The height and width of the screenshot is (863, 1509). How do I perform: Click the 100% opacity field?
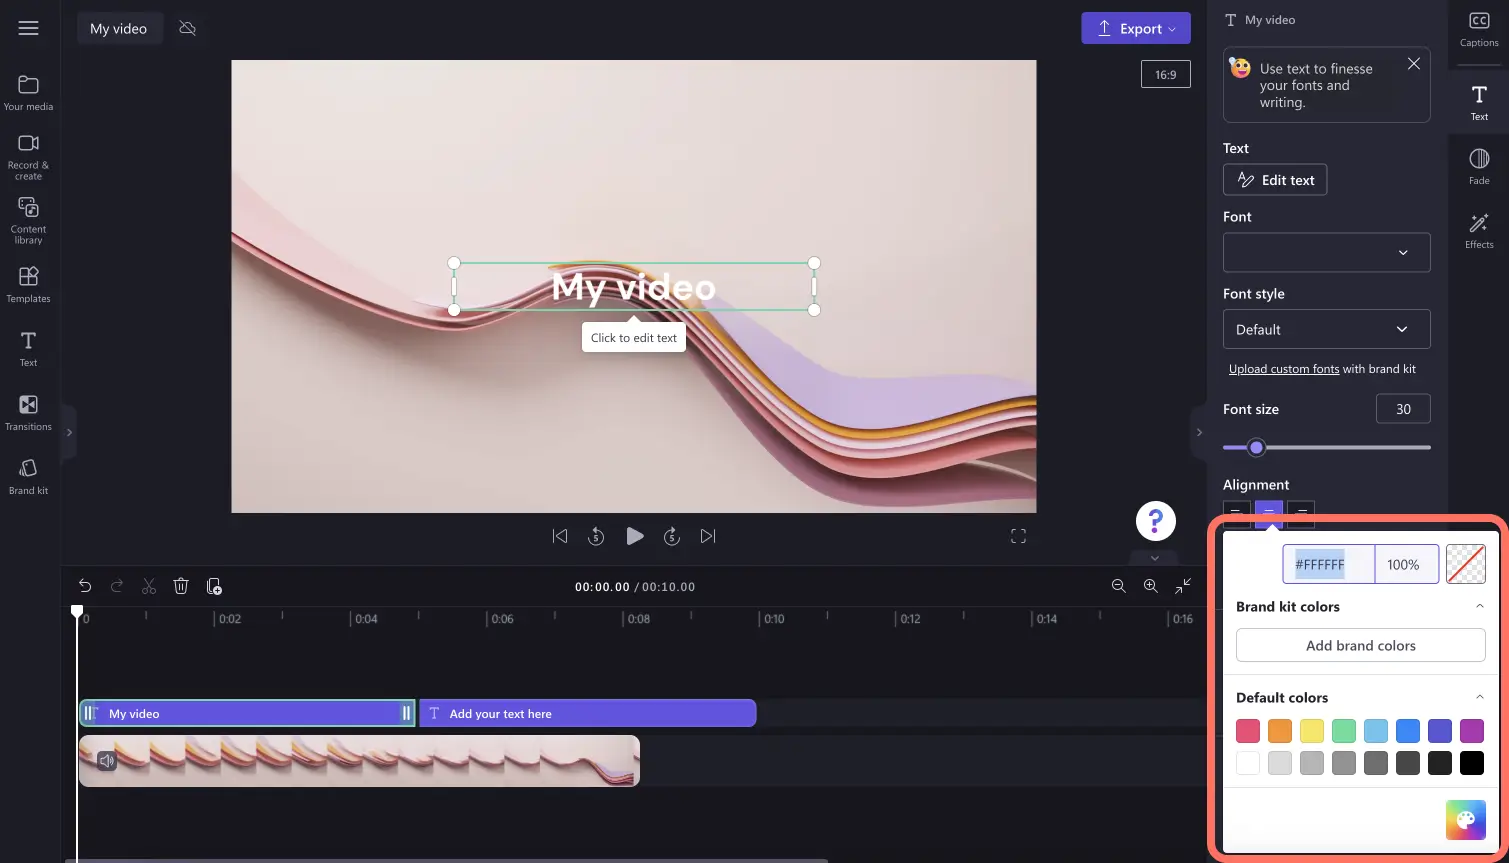[x=1407, y=564]
